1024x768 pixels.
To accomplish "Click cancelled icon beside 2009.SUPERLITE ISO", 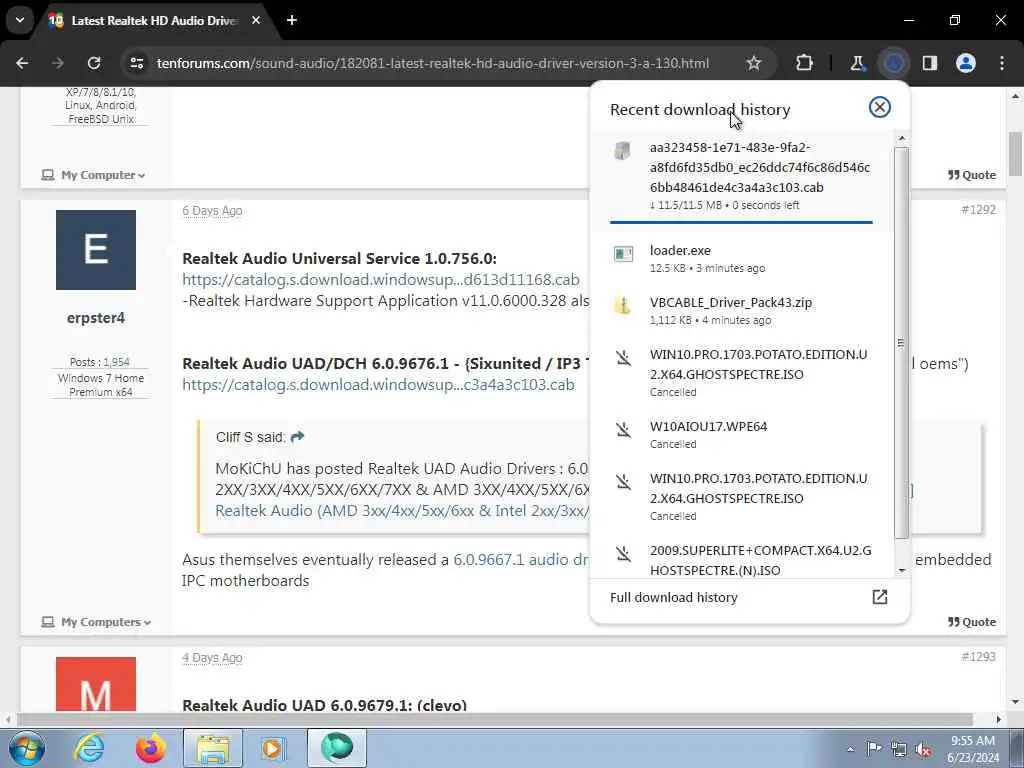I will tap(623, 554).
